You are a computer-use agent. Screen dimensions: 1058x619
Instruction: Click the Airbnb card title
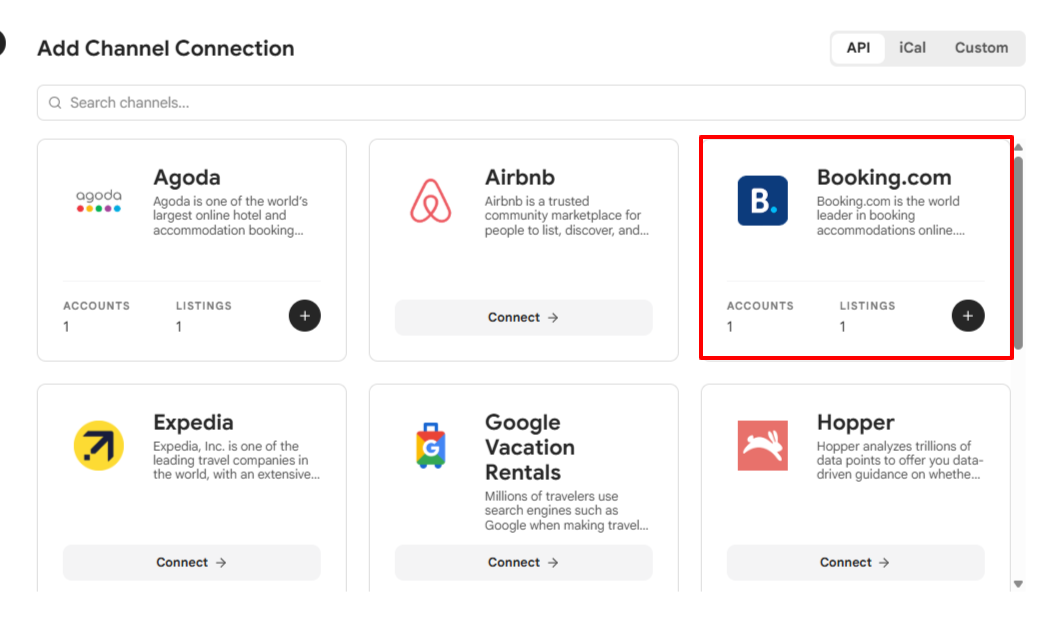pyautogui.click(x=520, y=177)
